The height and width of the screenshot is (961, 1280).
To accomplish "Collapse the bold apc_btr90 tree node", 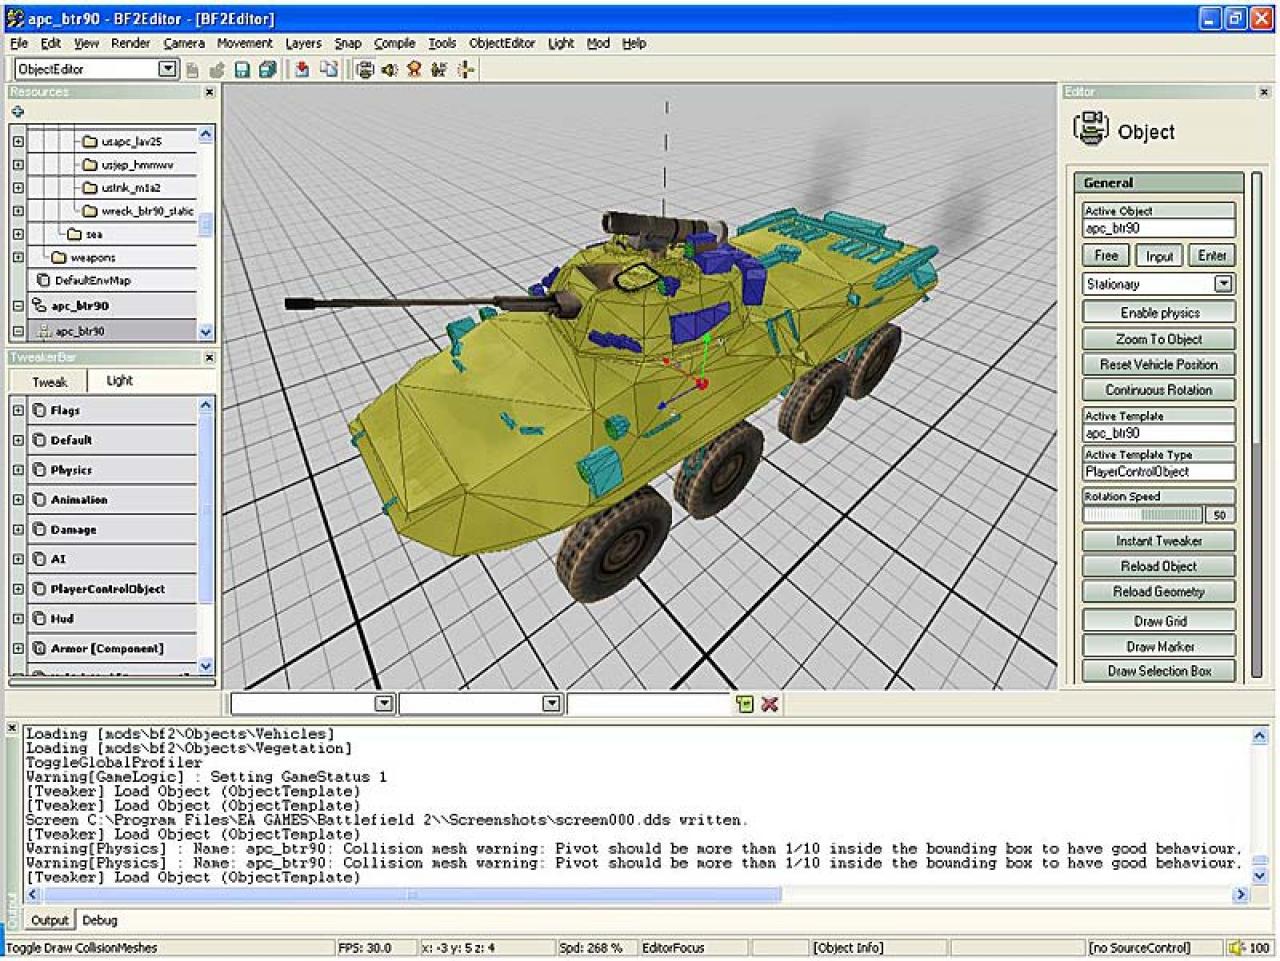I will [18, 306].
